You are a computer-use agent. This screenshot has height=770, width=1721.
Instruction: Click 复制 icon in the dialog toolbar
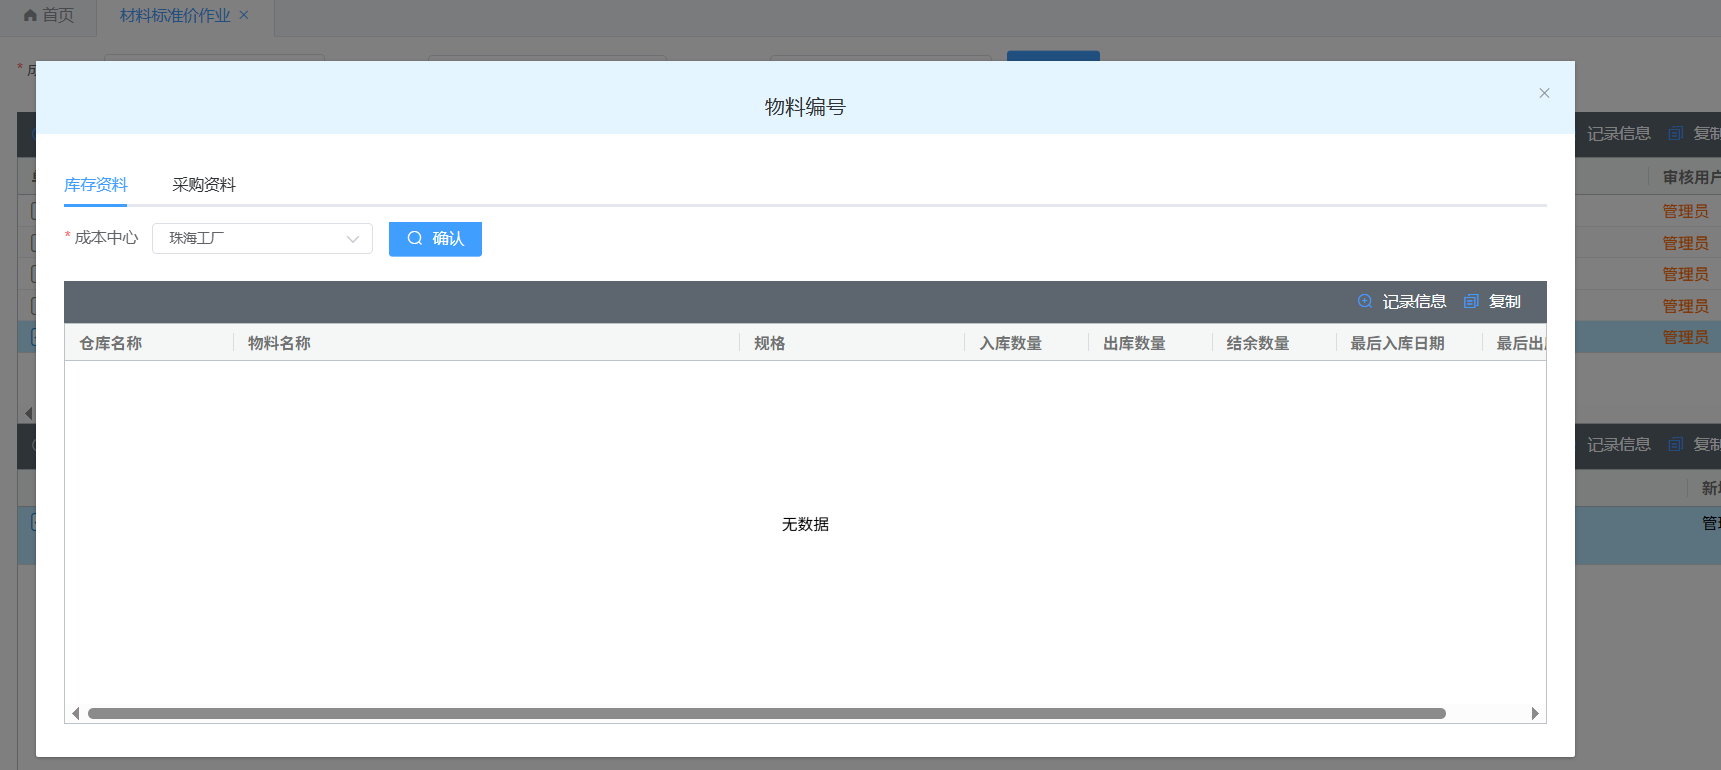click(1471, 302)
